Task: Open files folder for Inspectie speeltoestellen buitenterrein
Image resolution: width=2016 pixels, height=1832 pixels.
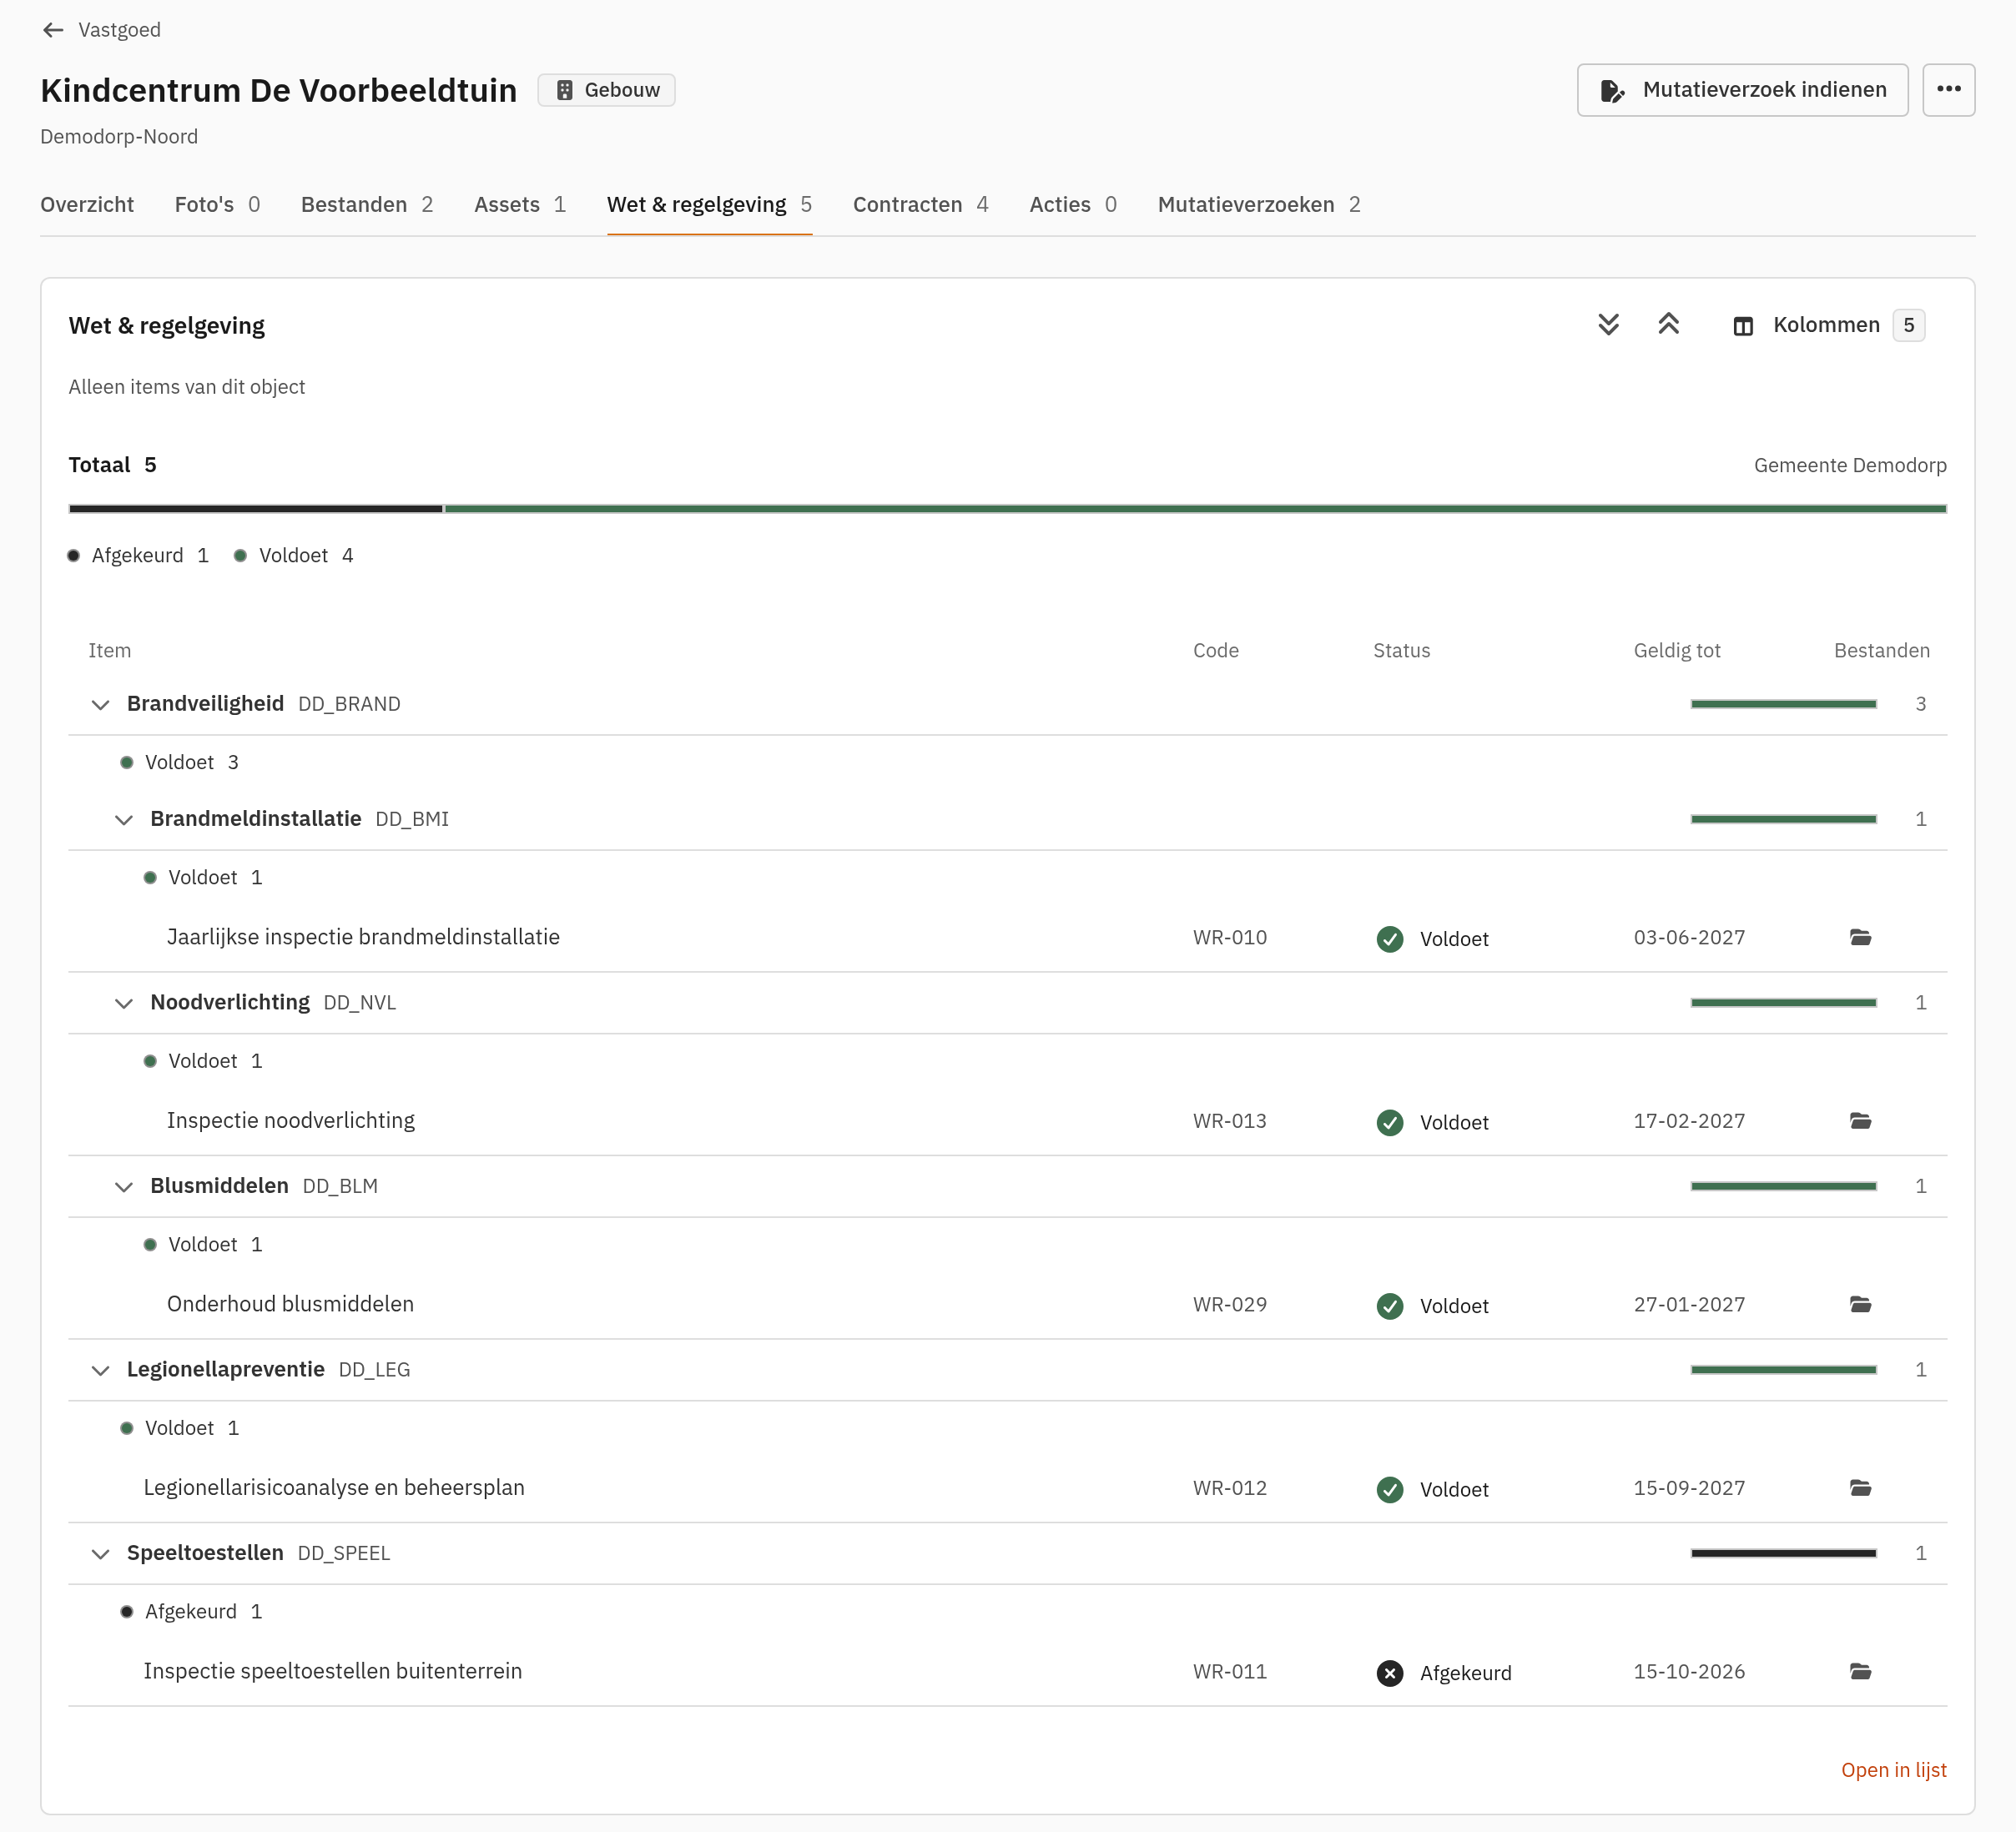Action: coord(1860,1672)
